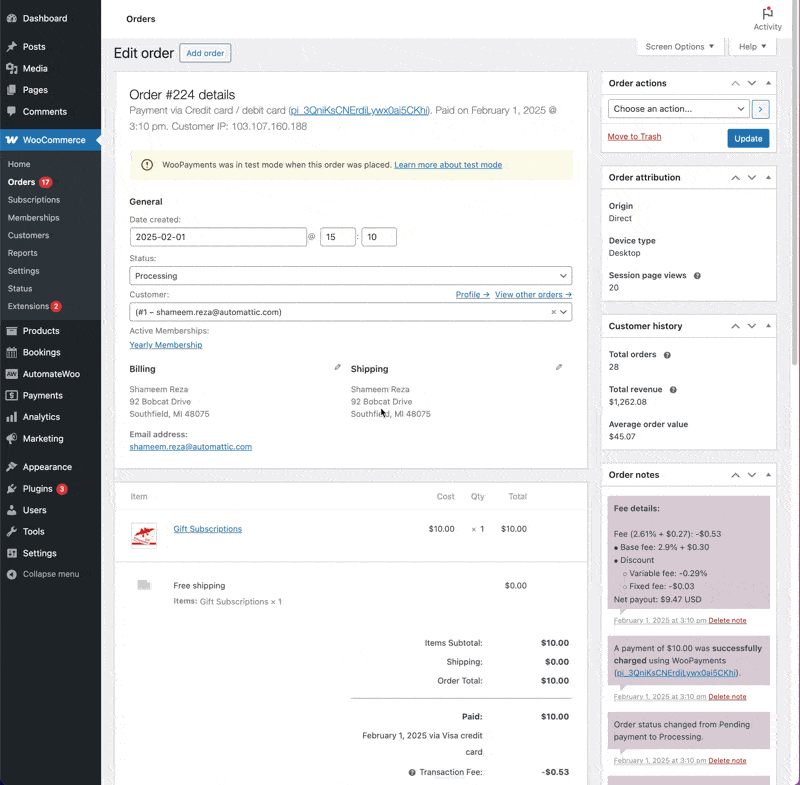
Task: Open the Customer selection dropdown
Action: click(351, 312)
